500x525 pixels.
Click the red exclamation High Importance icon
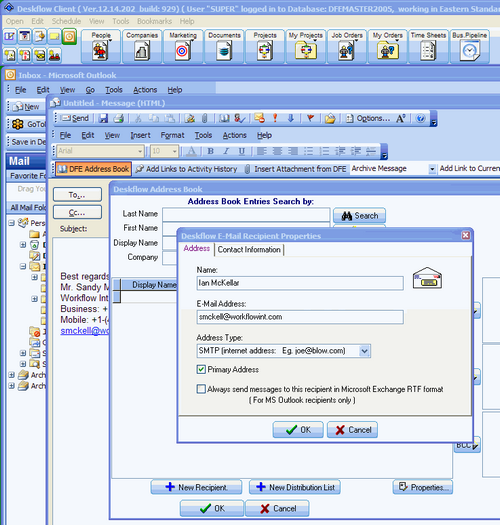(275, 118)
